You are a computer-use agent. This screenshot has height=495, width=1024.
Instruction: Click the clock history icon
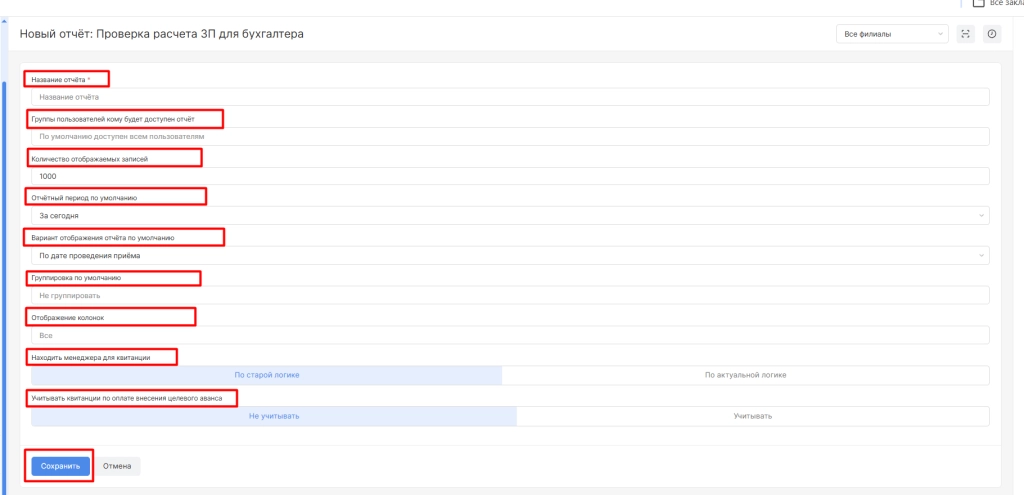coord(992,34)
